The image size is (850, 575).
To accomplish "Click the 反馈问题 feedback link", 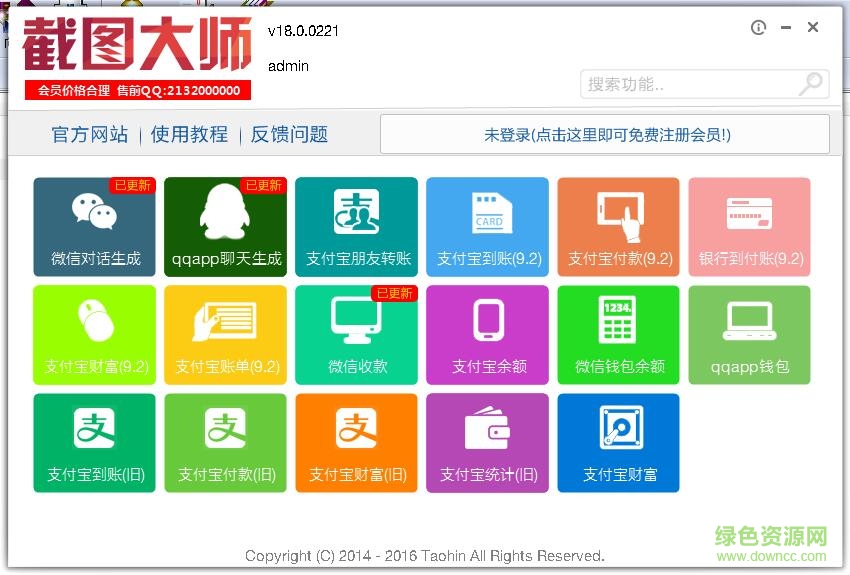I will point(289,135).
